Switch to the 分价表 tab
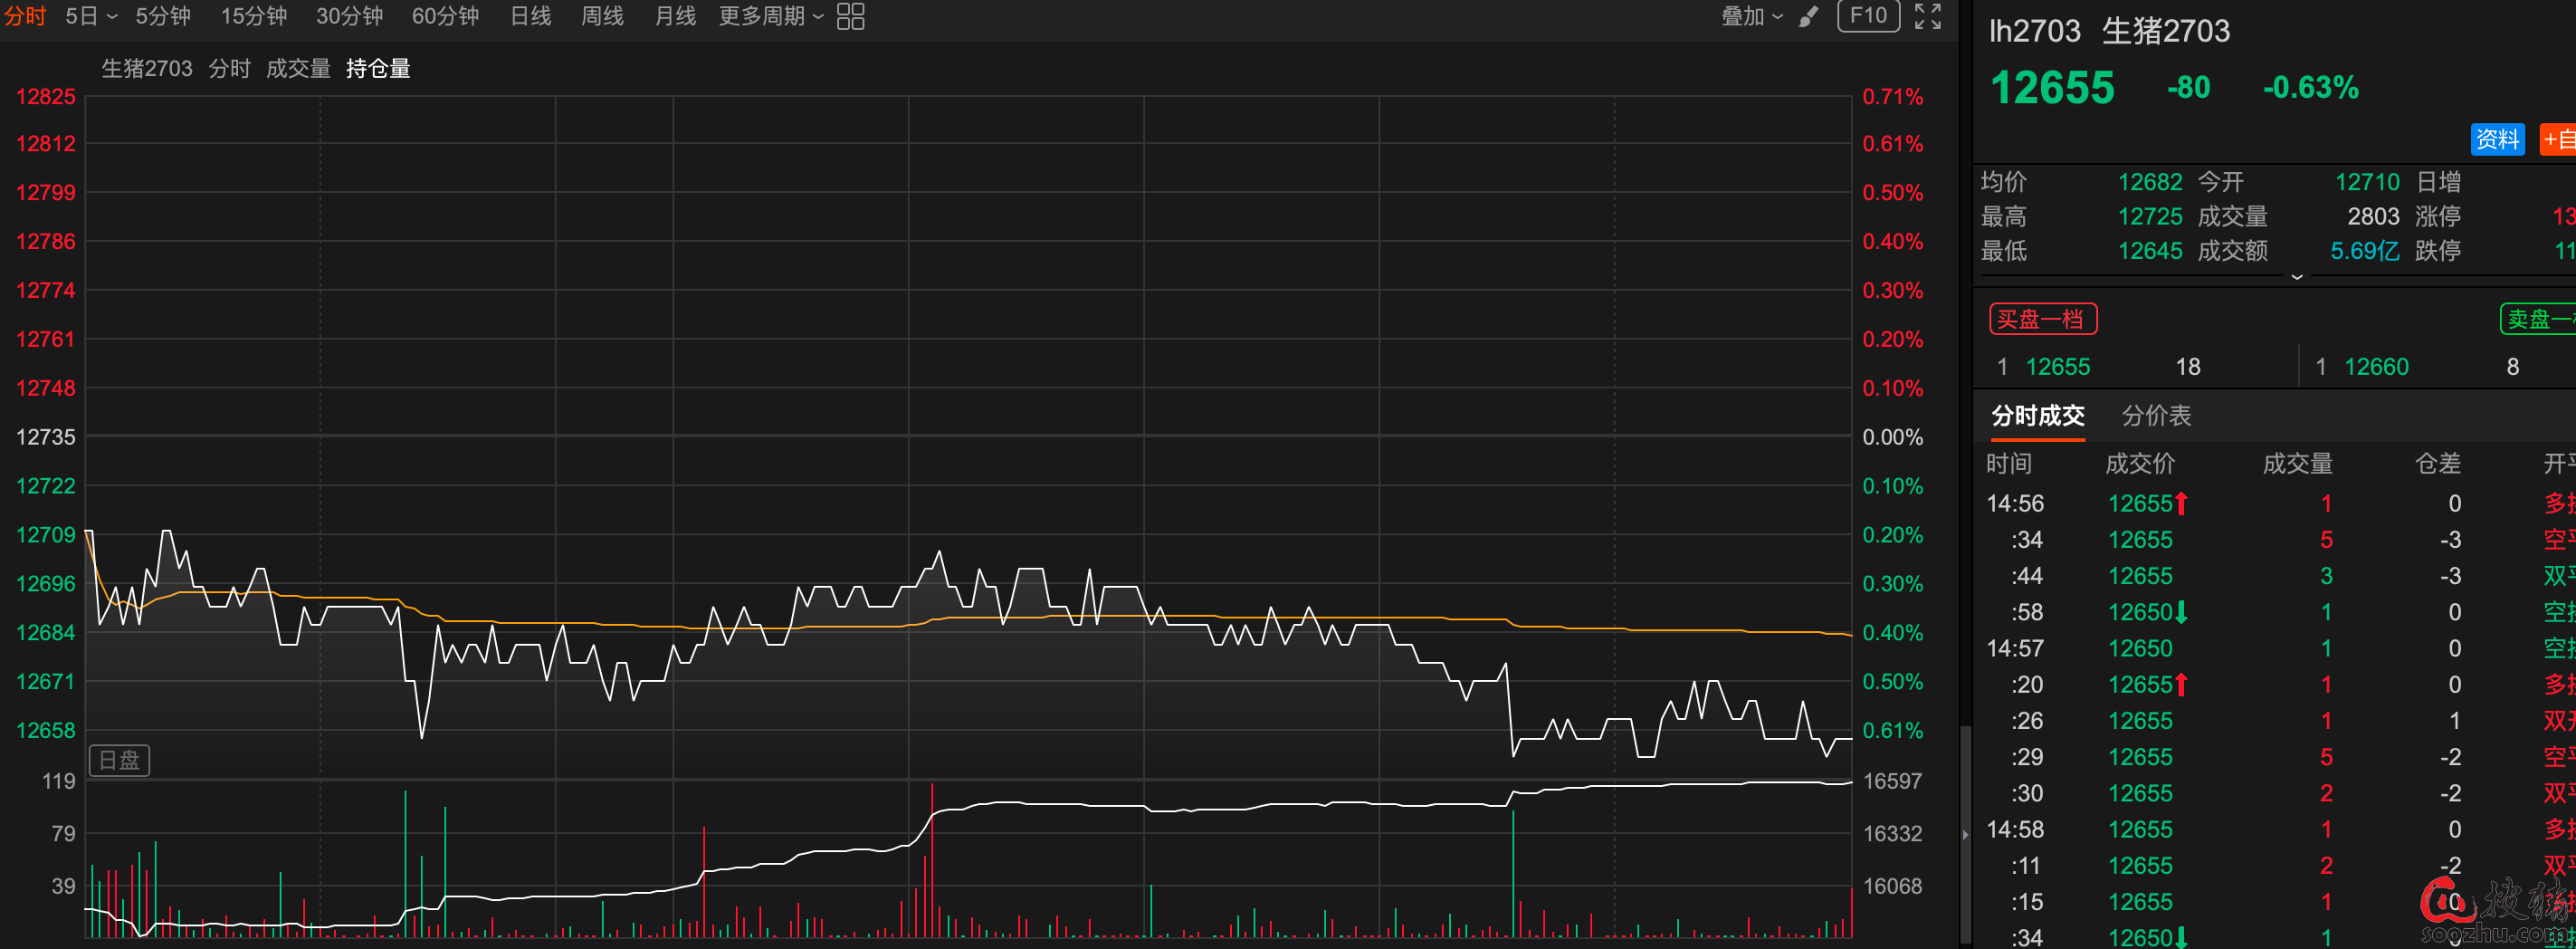2576x949 pixels. pos(2156,415)
